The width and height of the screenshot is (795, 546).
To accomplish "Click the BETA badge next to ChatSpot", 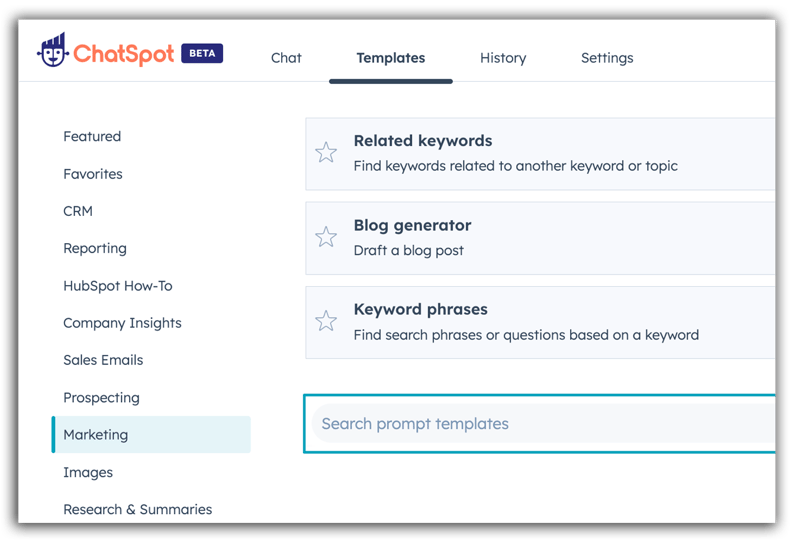I will coord(202,53).
